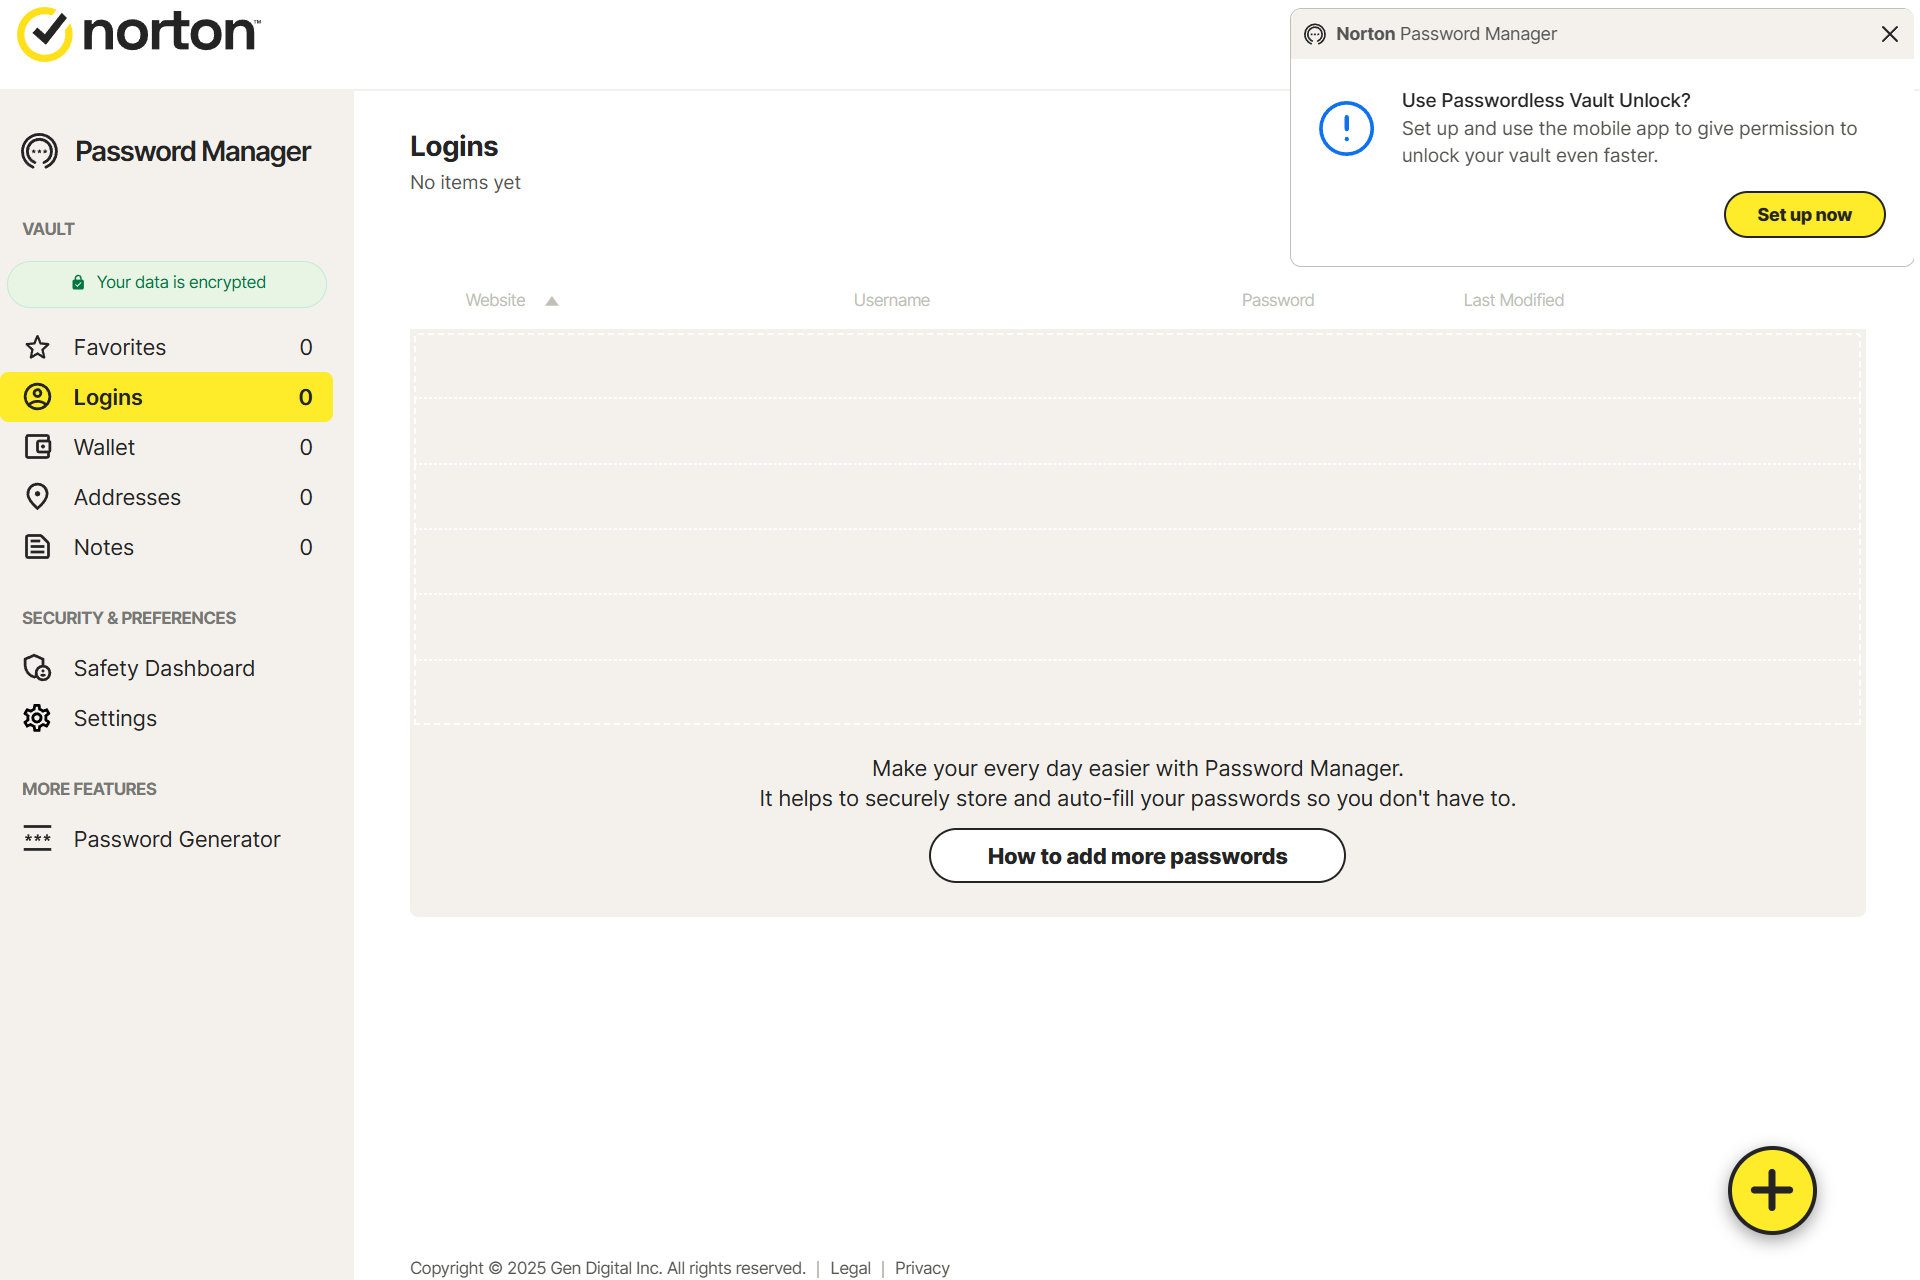Open the Privacy footer link
Viewport: 1920px width, 1280px height.
922,1268
